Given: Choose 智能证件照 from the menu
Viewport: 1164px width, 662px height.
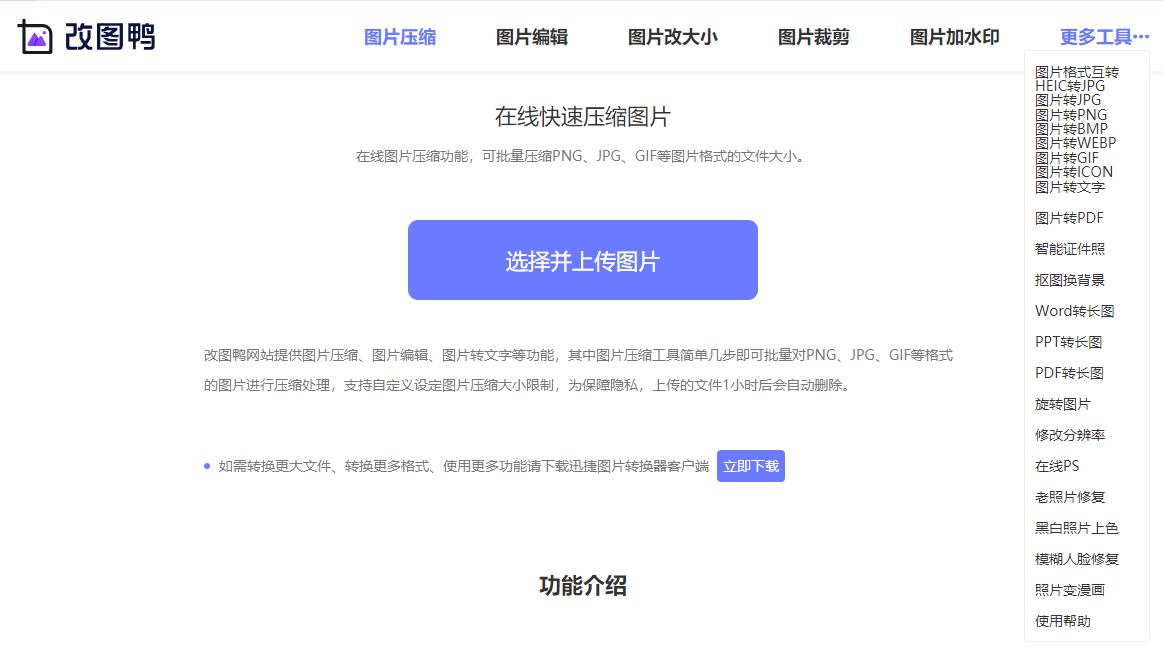Looking at the screenshot, I should [1072, 248].
